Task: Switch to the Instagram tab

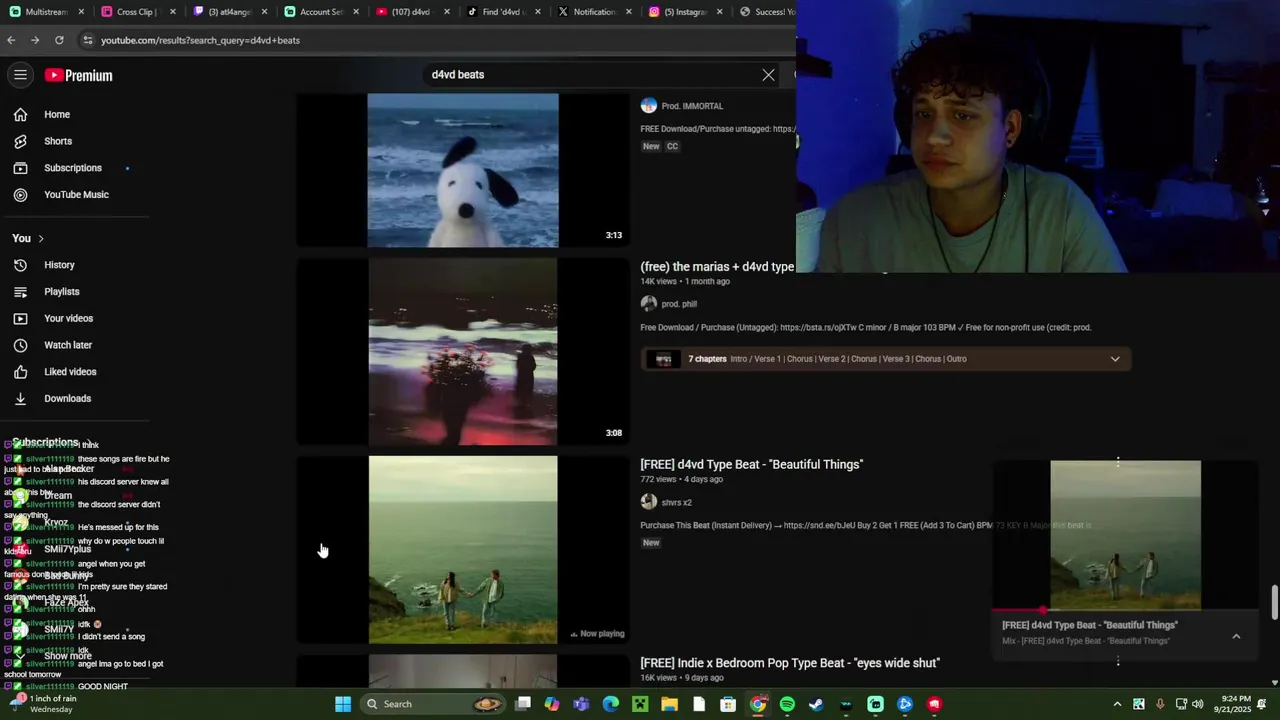Action: tap(686, 12)
